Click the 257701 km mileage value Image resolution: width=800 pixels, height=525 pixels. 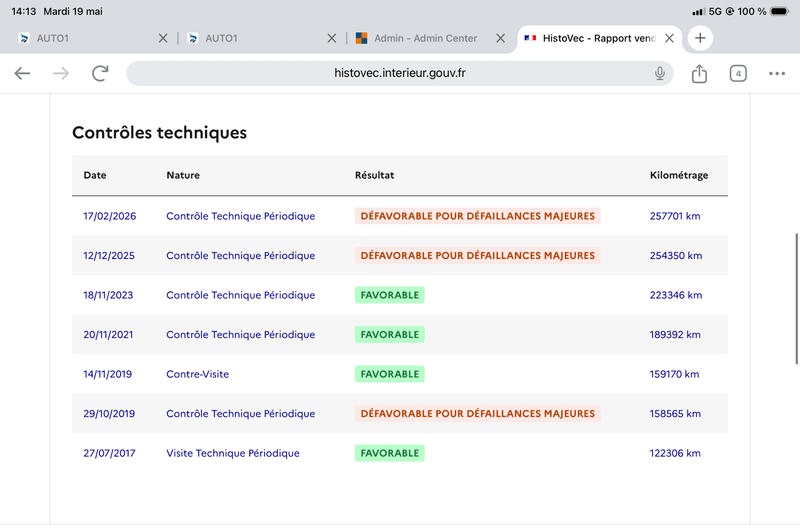pyautogui.click(x=674, y=216)
